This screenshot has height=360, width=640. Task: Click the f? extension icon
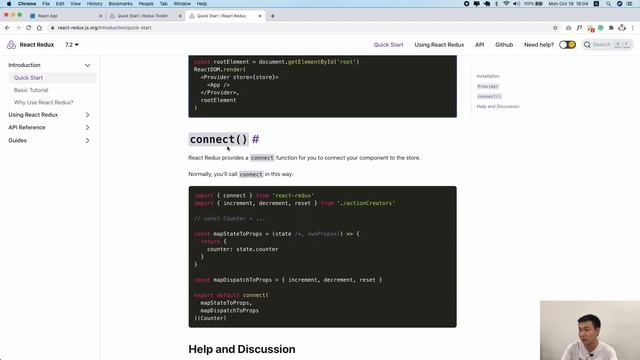coord(579,28)
